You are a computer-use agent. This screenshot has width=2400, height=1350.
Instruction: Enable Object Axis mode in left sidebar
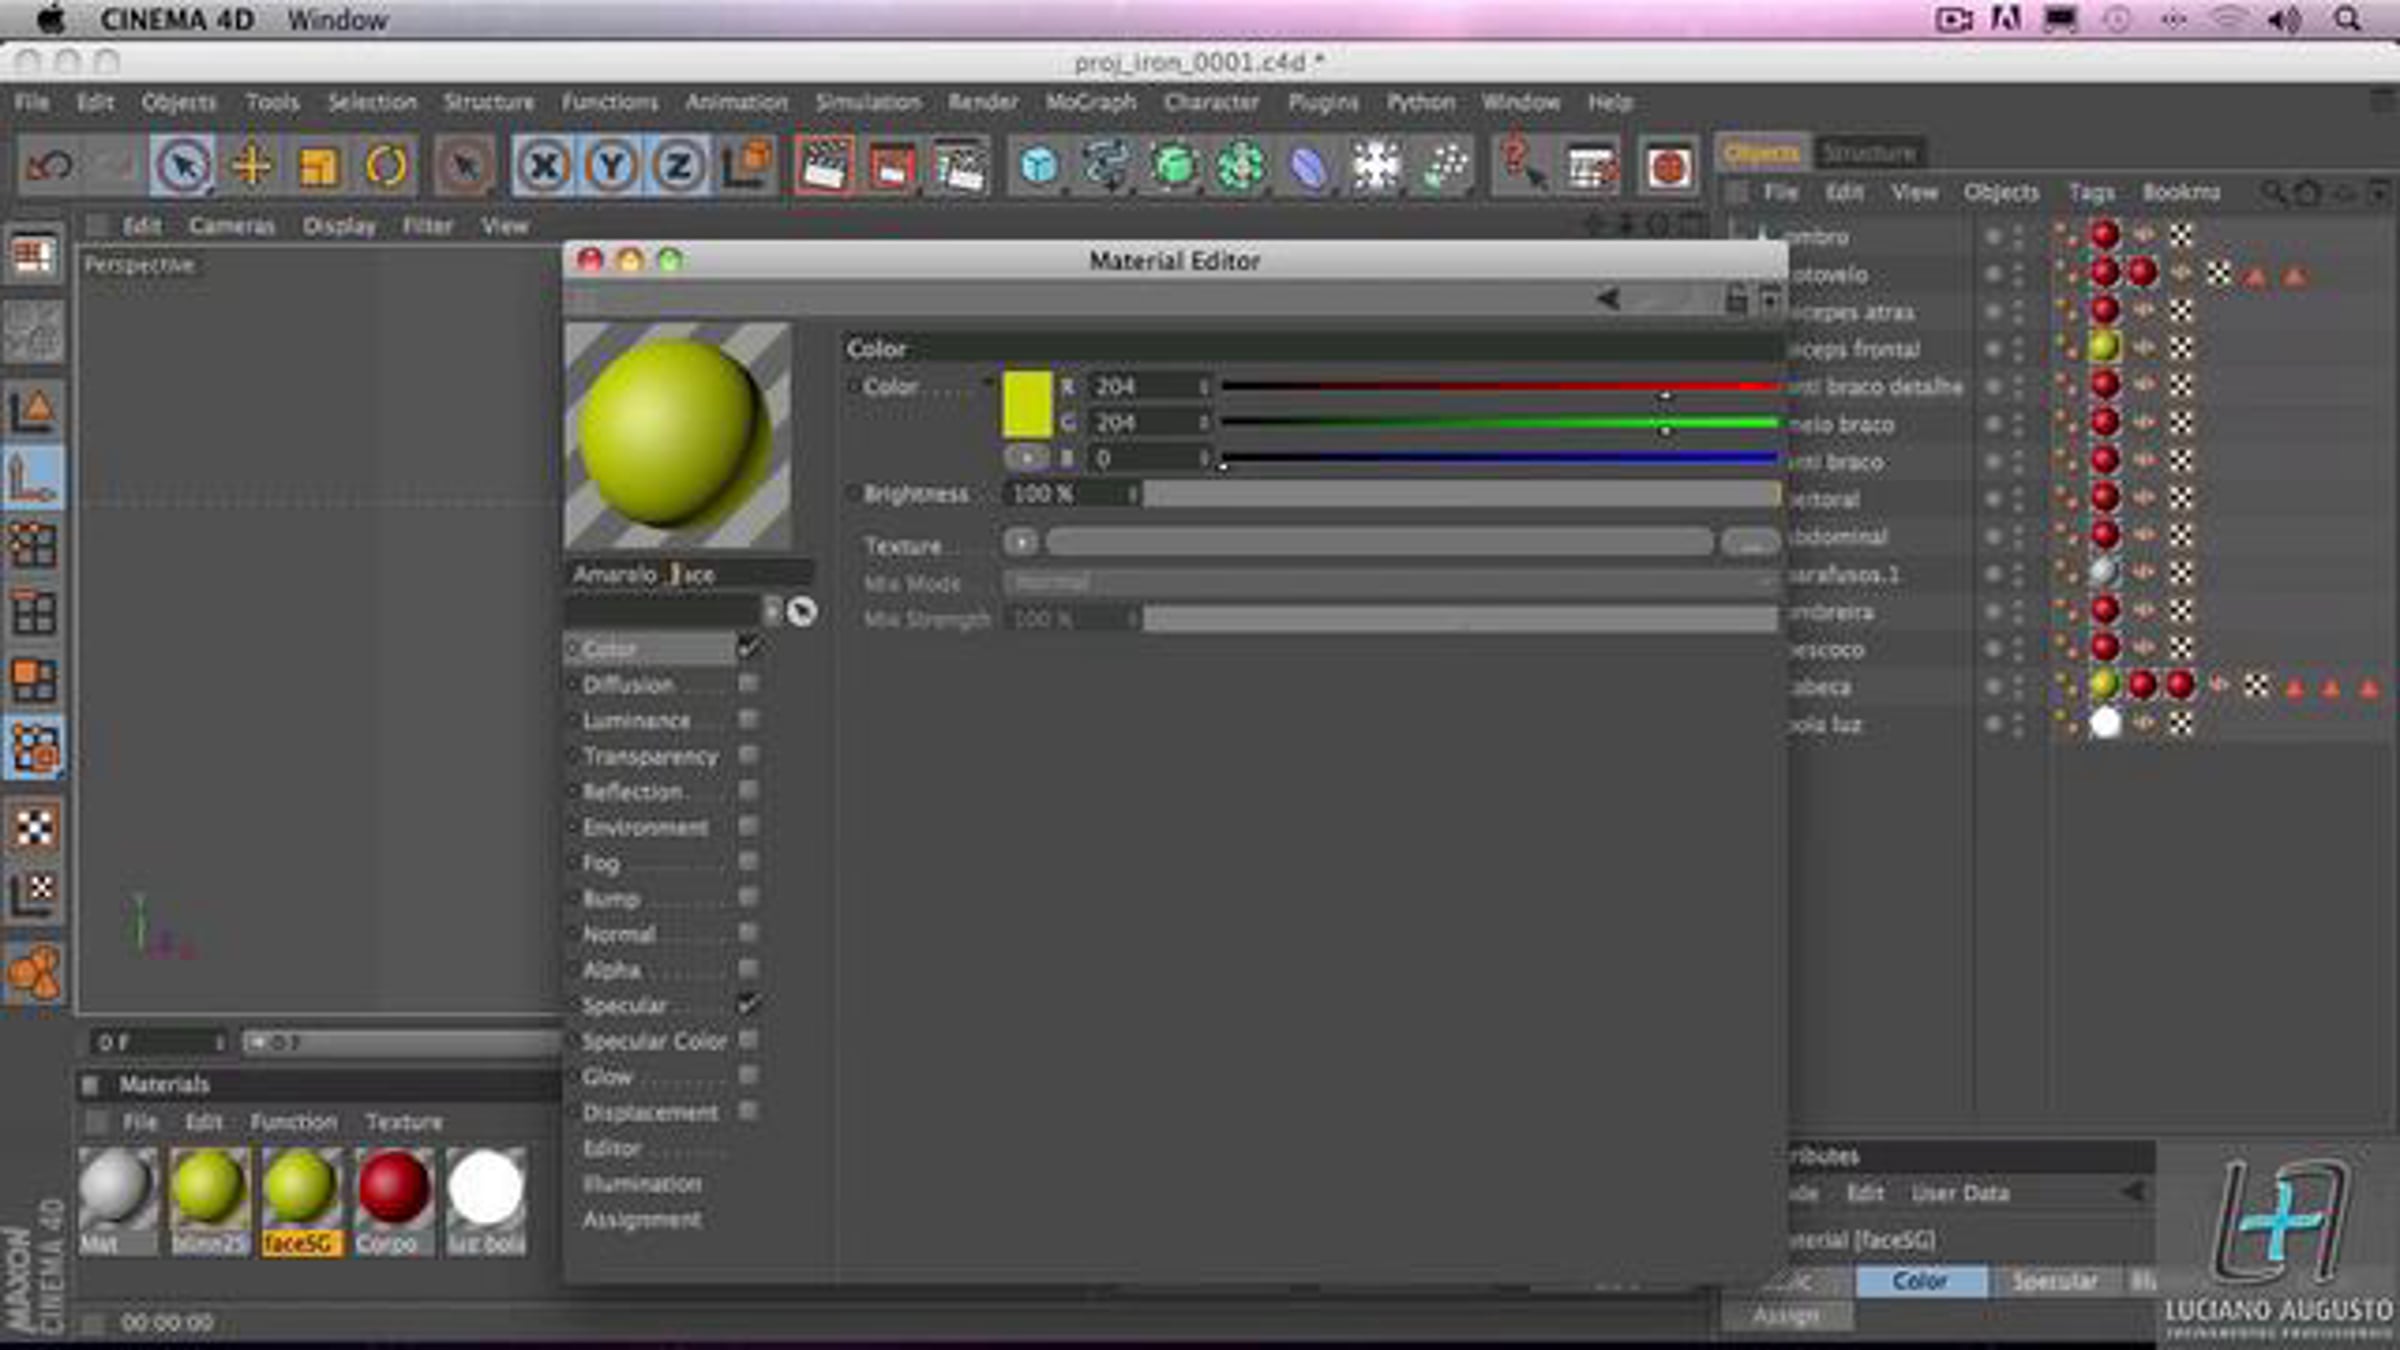coord(33,478)
